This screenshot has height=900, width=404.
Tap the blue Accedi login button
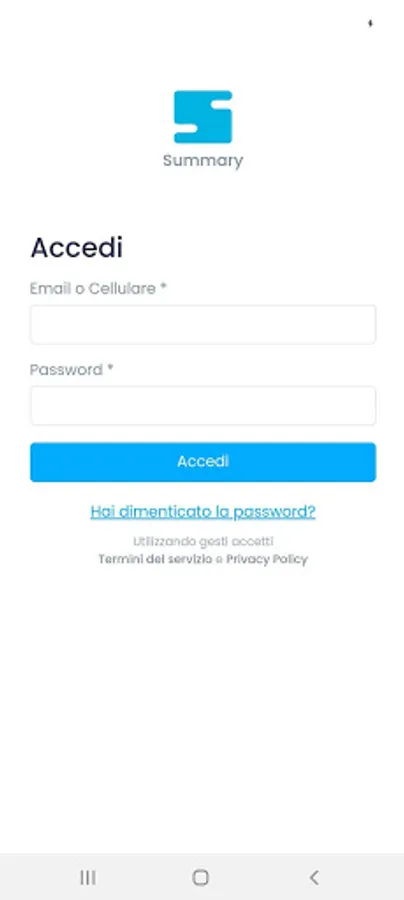pos(203,461)
